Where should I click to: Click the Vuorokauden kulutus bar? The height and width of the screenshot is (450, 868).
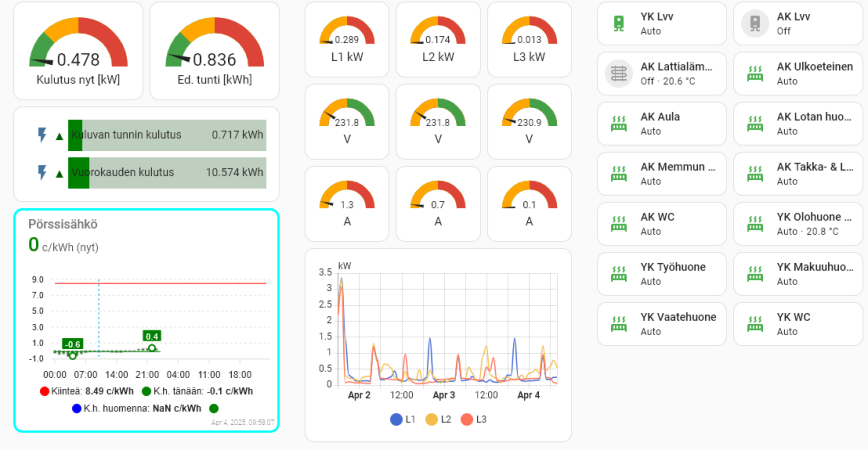166,172
